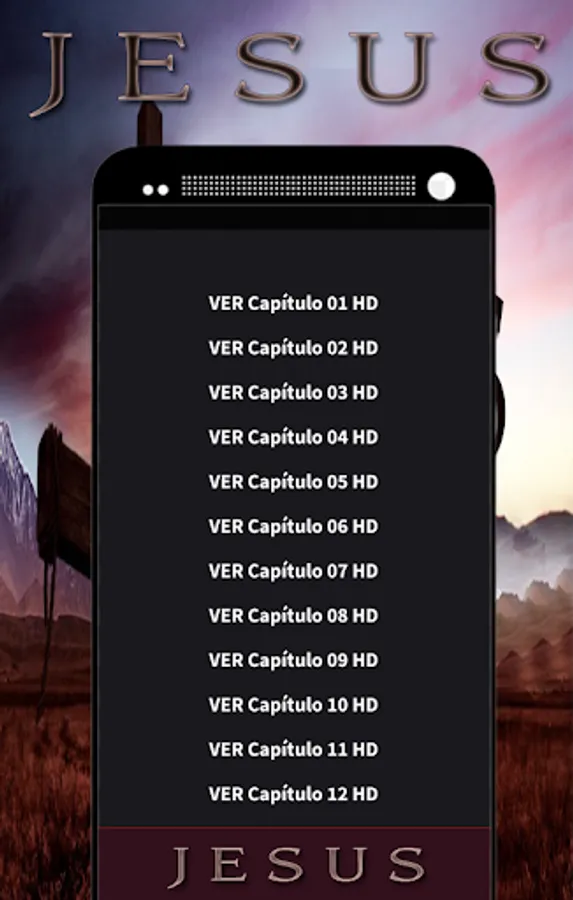Viewport: 573px width, 900px height.
Task: Click the JESUS banner at phone bottom
Action: coord(295,864)
